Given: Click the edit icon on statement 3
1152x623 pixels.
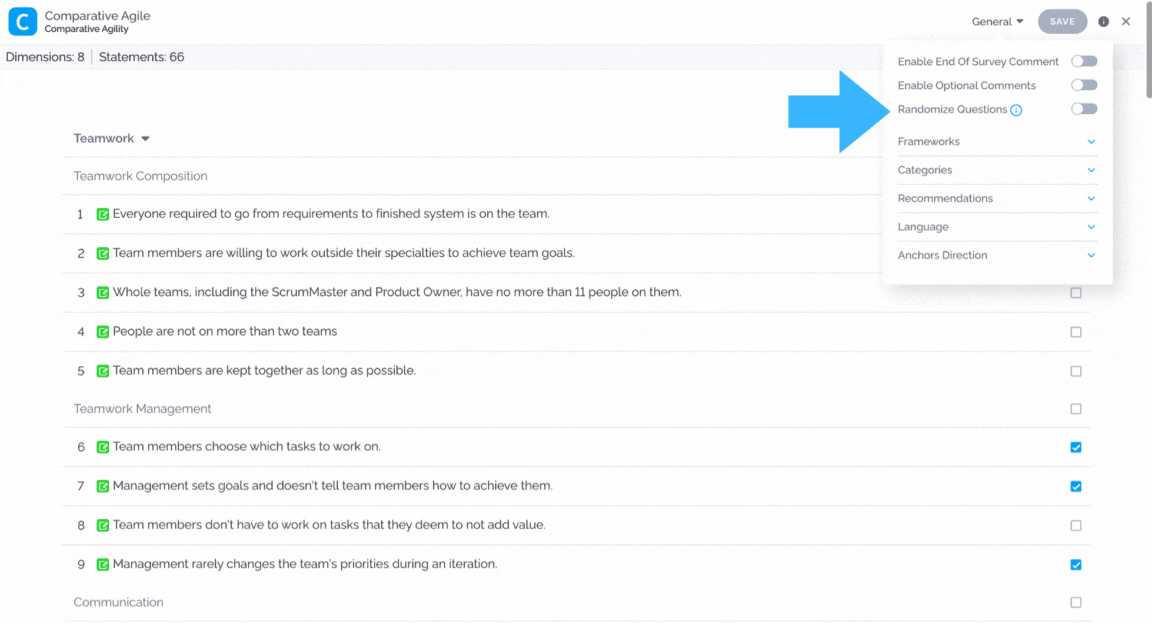Looking at the screenshot, I should tap(103, 292).
